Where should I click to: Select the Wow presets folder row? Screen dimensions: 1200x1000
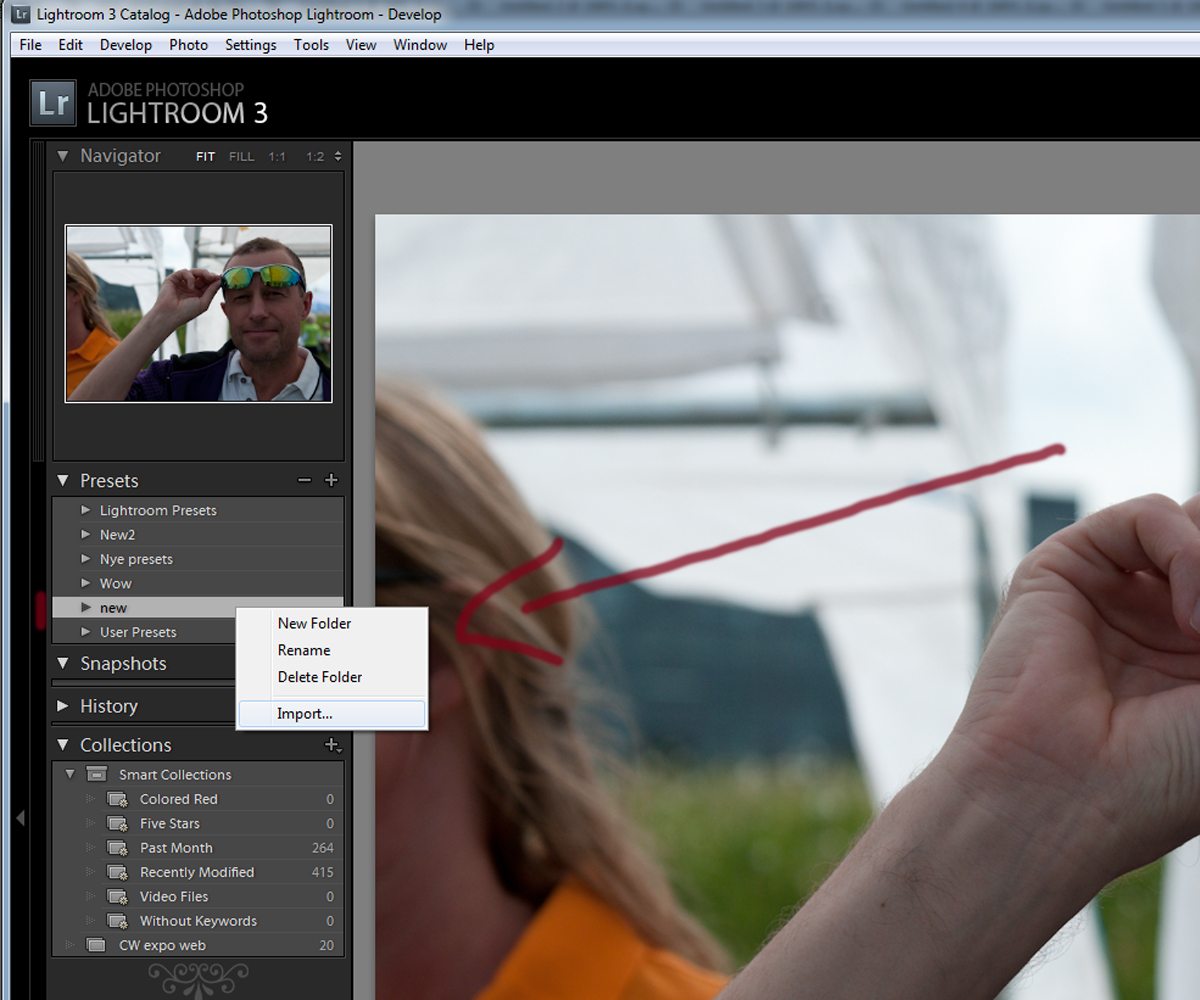pos(198,583)
